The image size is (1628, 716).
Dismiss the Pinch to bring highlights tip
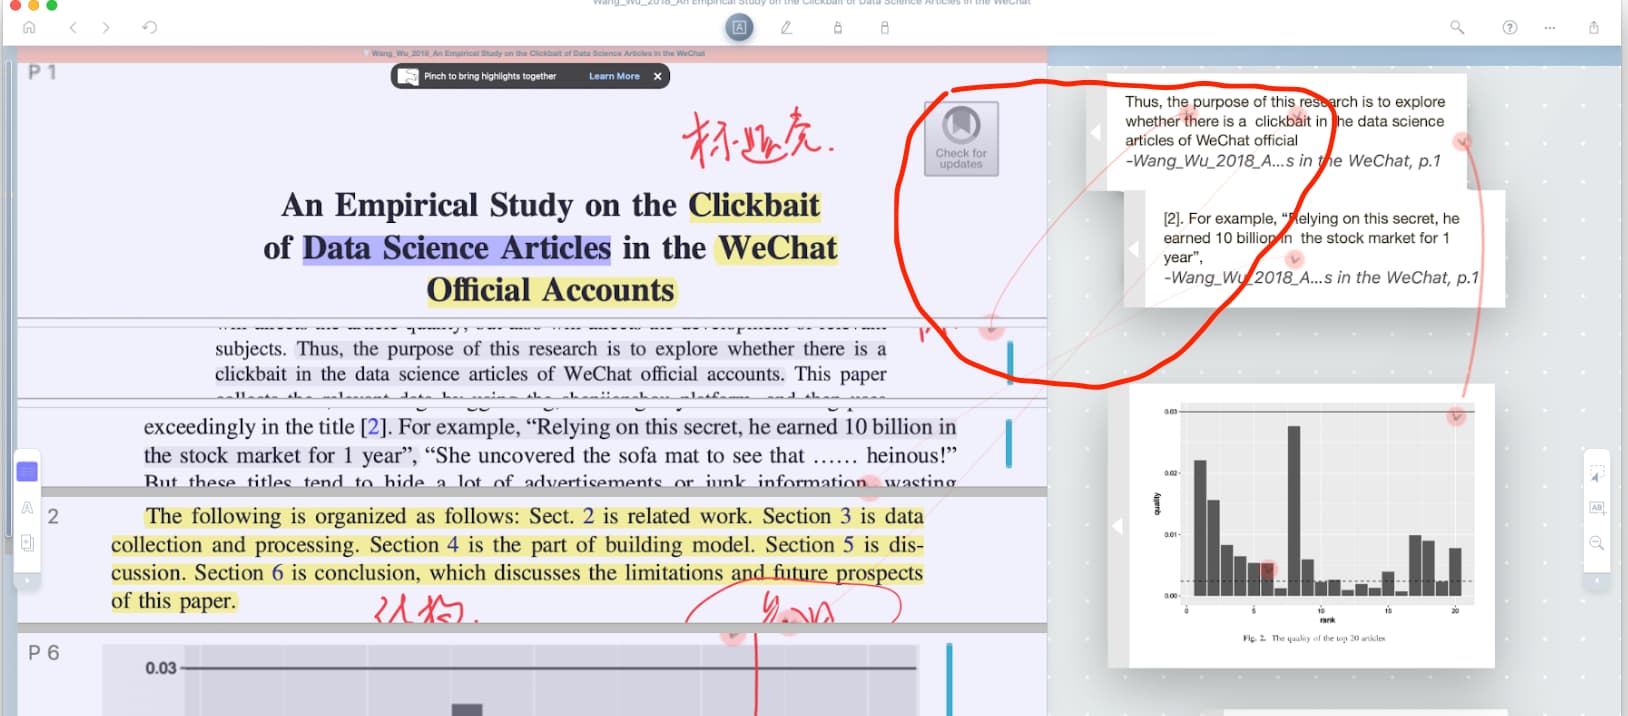657,76
